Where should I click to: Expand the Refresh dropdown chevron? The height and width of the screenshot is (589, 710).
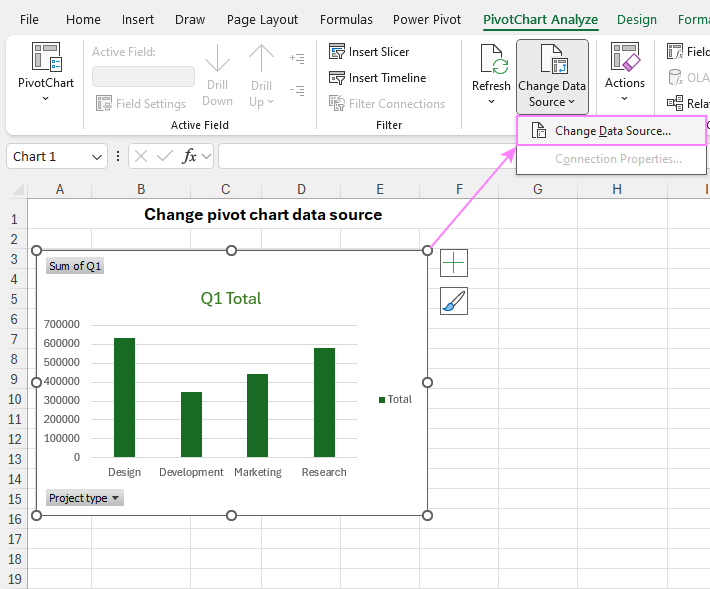pyautogui.click(x=491, y=101)
